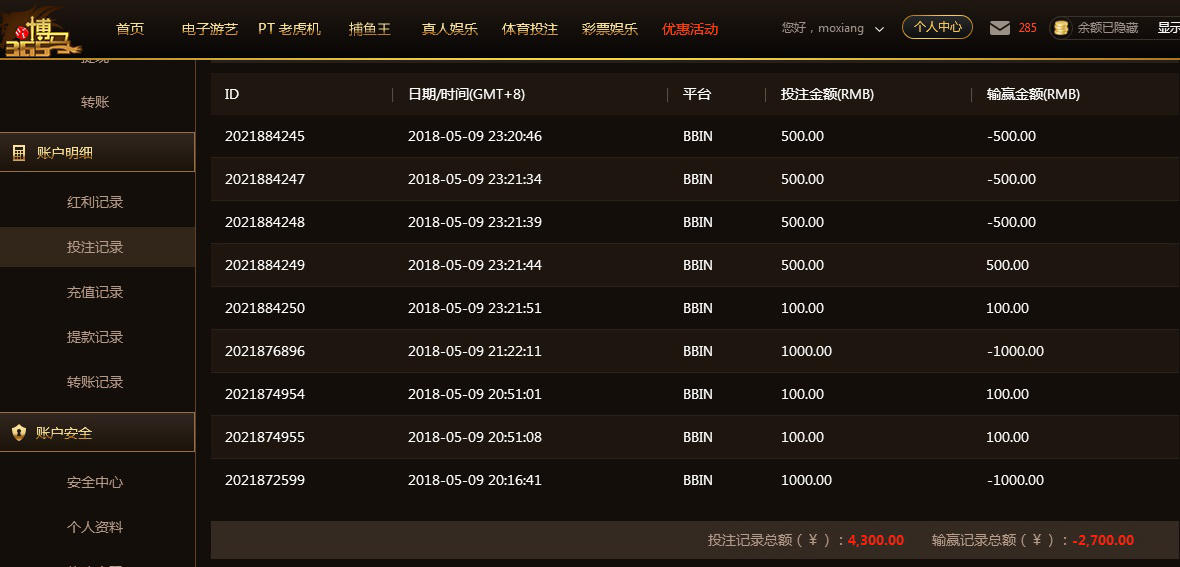
Task: Click the 日期/时间(GMT+8) column header
Action: [x=467, y=94]
